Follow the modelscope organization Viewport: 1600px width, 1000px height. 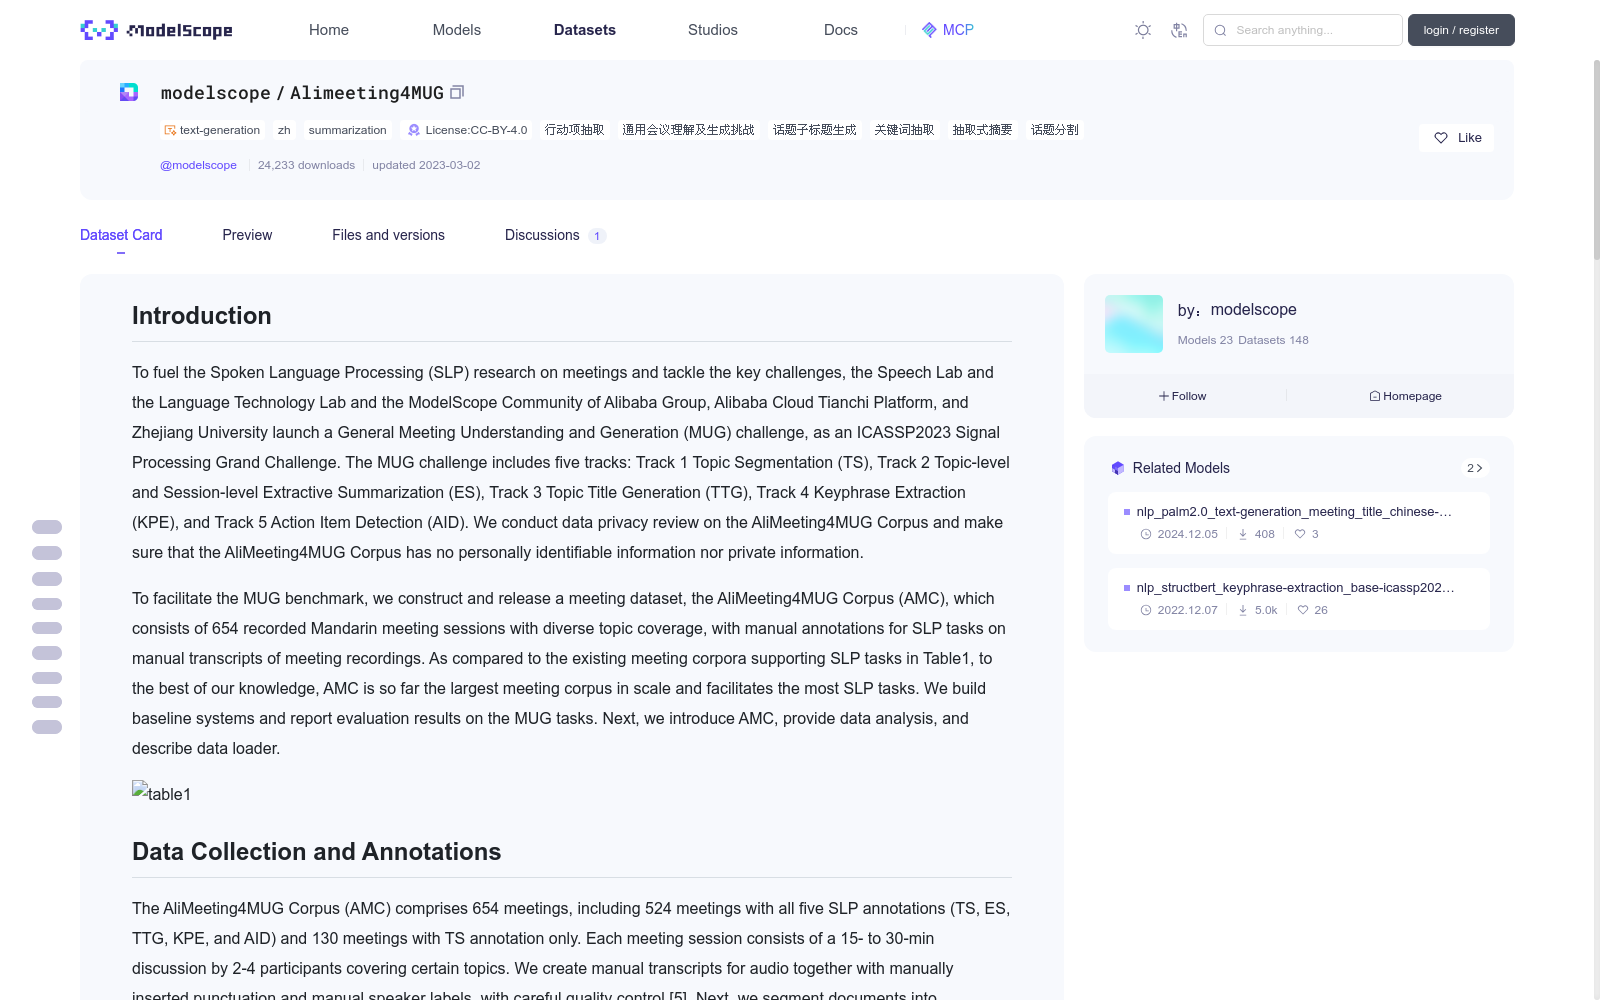pyautogui.click(x=1183, y=396)
